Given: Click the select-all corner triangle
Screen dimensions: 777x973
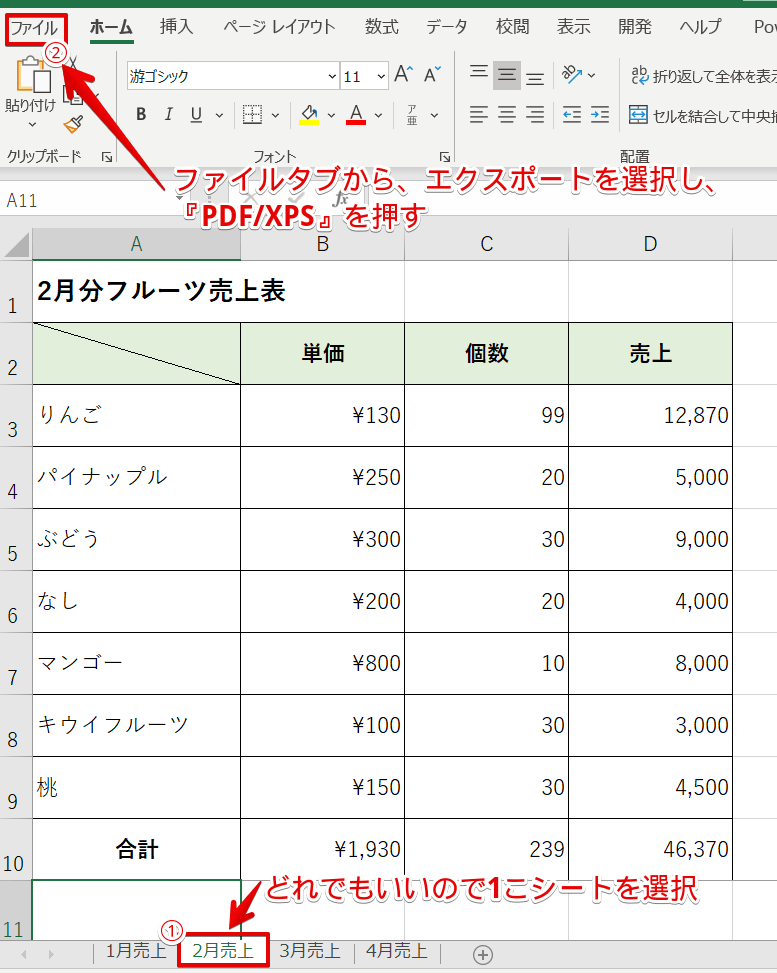Looking at the screenshot, I should click(16, 244).
